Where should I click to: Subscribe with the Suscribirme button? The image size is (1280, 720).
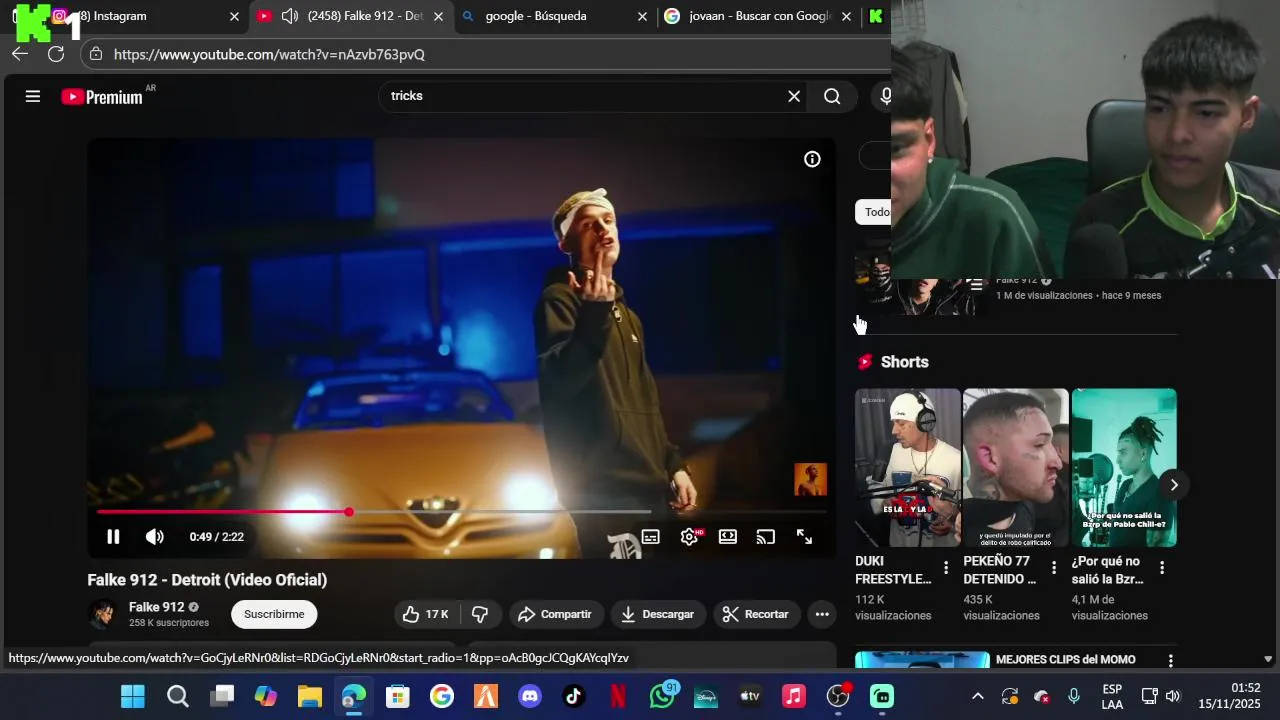click(x=274, y=614)
